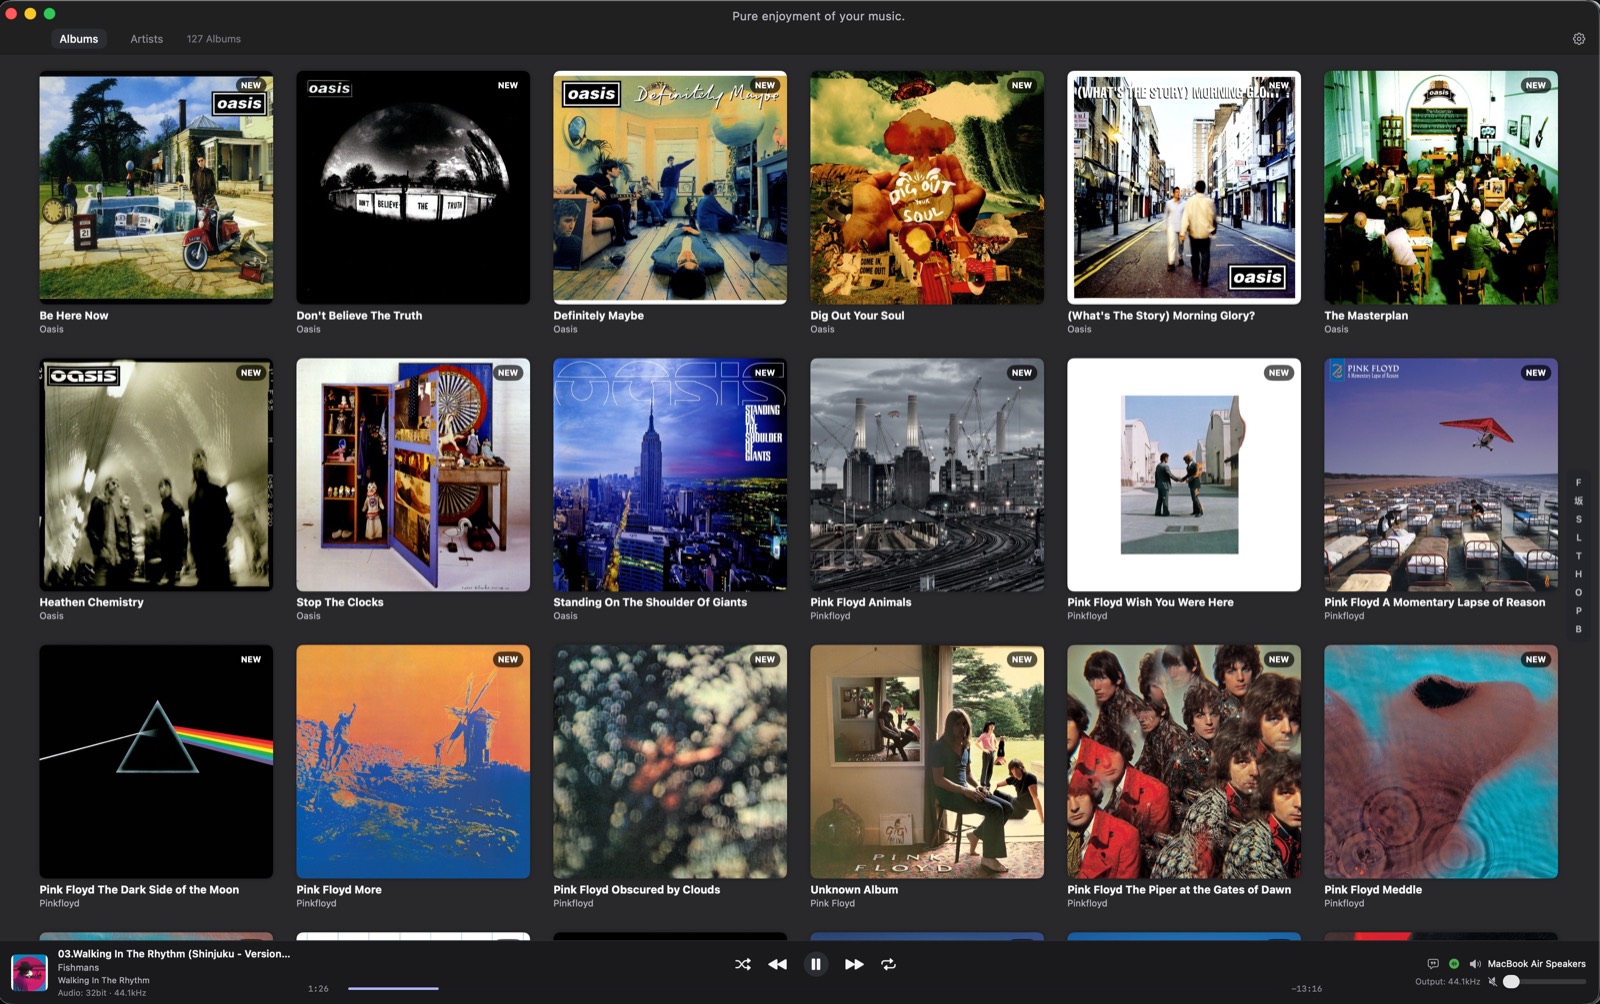
Task: Click the now playing Fishmans artwork
Action: point(29,972)
